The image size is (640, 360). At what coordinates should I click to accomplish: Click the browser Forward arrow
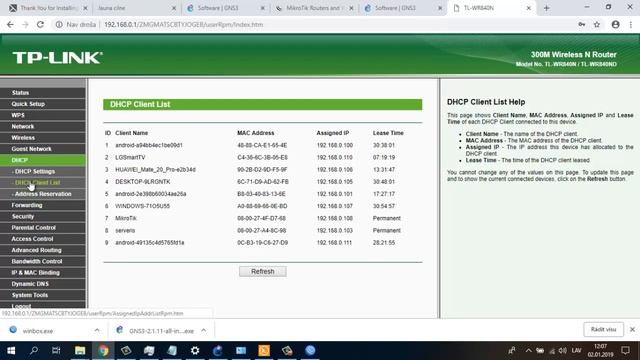[x=25, y=24]
